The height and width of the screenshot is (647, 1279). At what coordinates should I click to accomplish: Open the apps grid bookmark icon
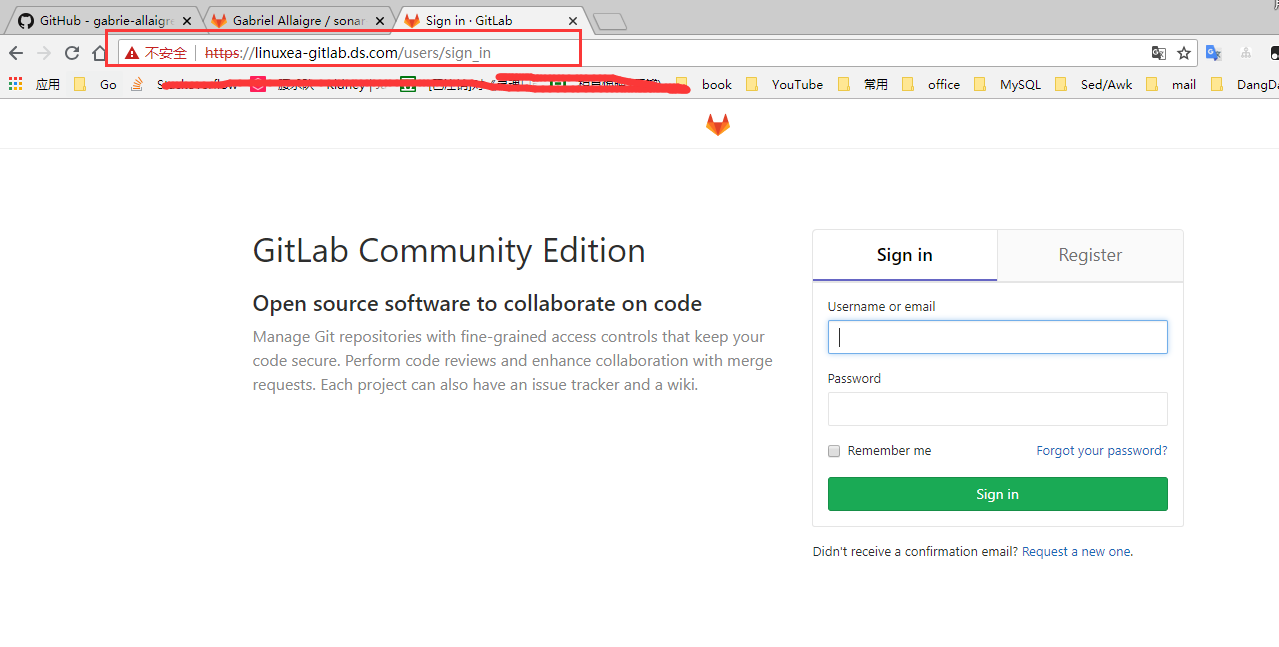tap(16, 84)
